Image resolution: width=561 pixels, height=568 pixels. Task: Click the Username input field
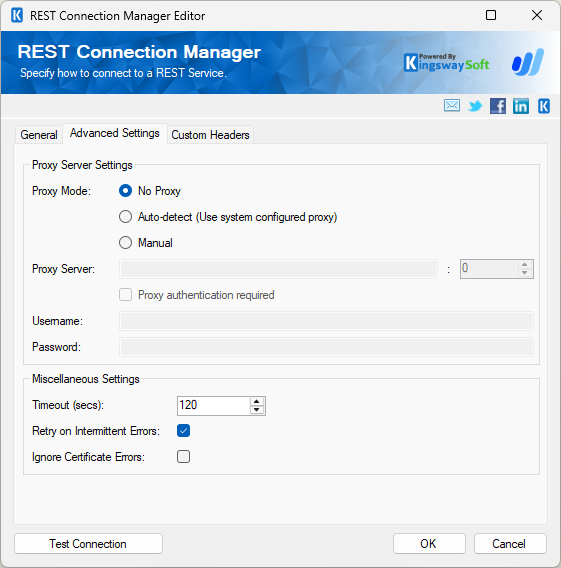(326, 321)
